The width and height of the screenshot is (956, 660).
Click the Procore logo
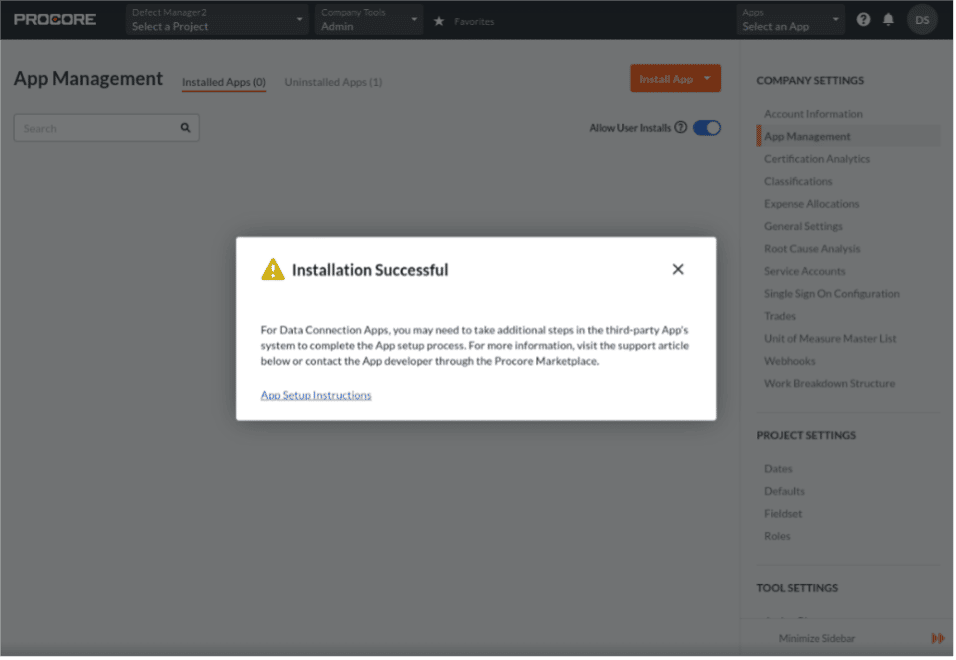[55, 20]
